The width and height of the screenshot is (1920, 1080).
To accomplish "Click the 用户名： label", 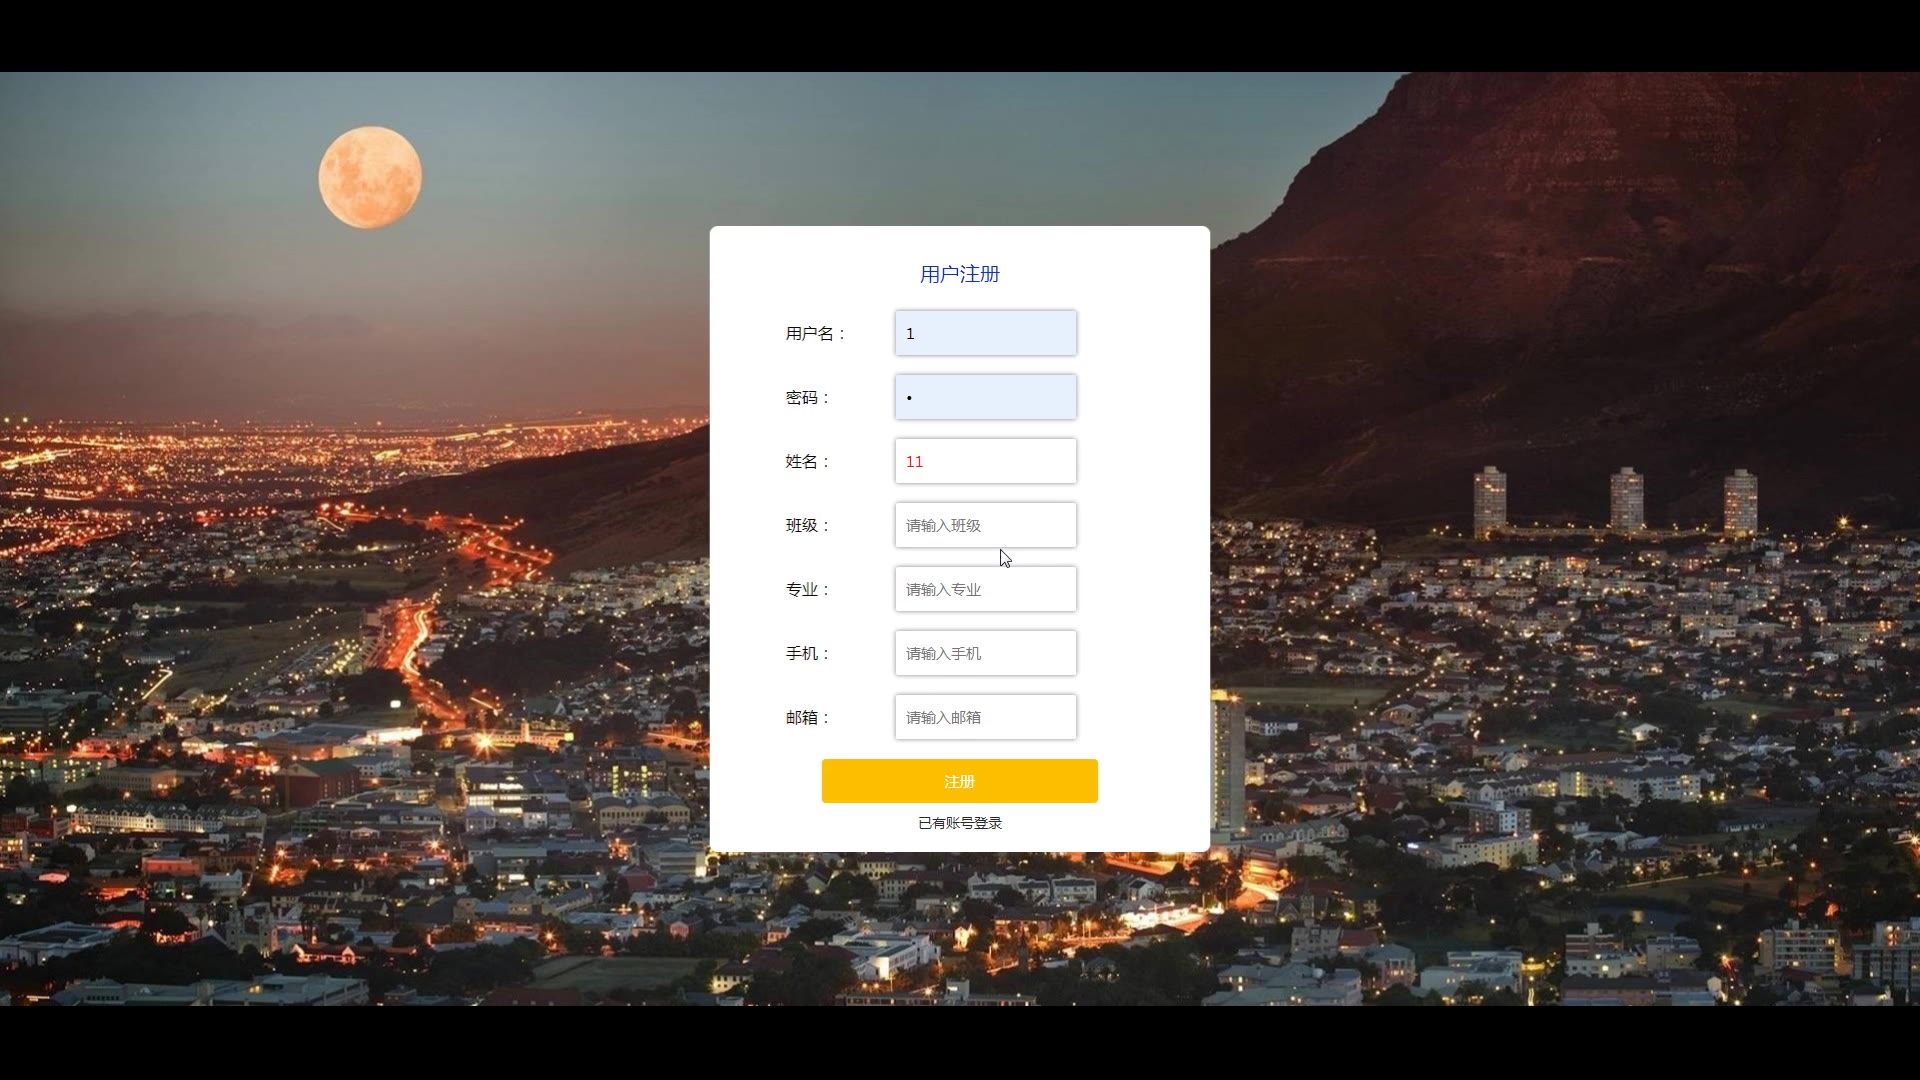I will 815,334.
